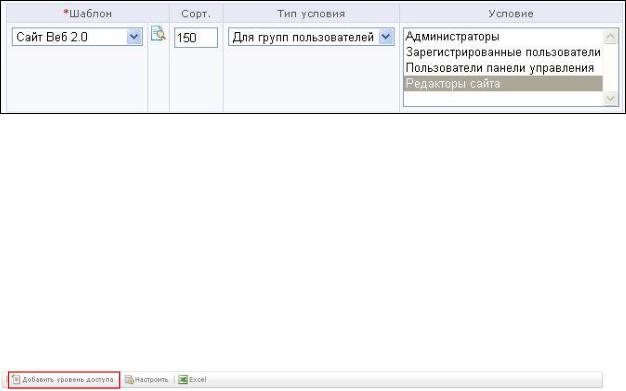The height and width of the screenshot is (391, 626).
Task: Click the condition list scroll down arrow
Action: point(610,98)
